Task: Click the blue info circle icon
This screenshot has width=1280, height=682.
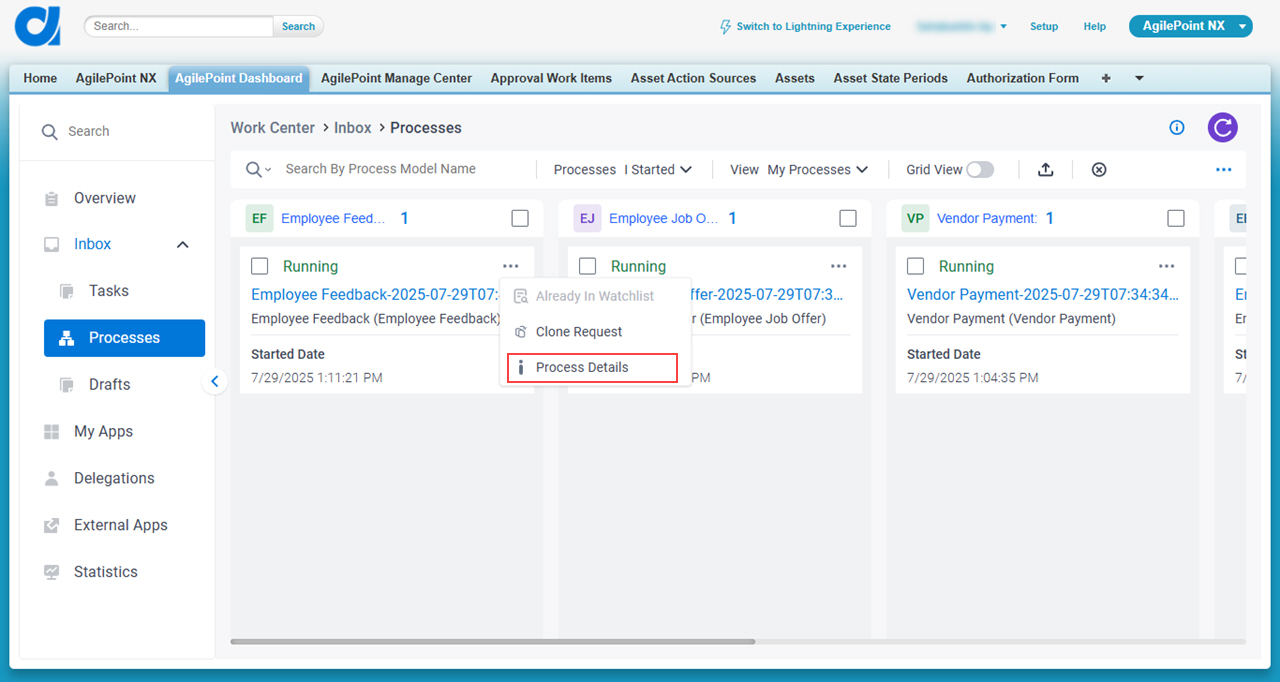Action: click(x=1177, y=127)
